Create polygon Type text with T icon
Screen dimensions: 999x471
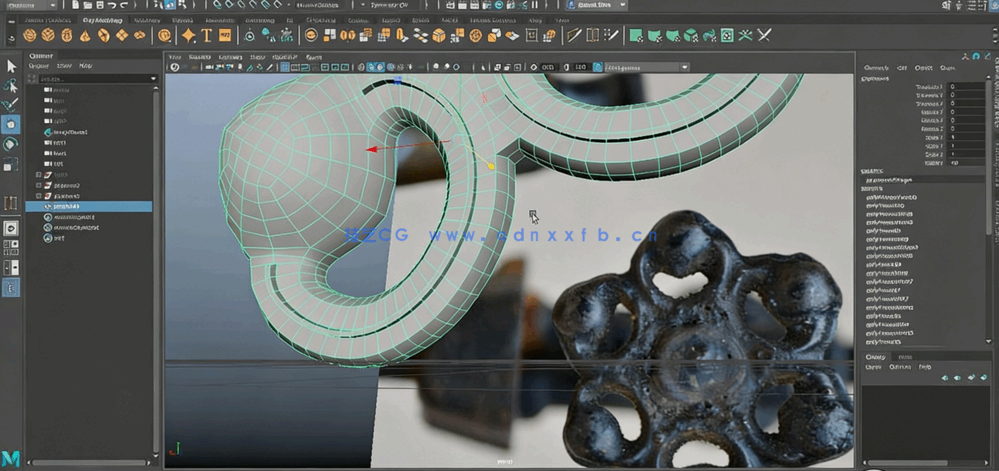coord(206,35)
